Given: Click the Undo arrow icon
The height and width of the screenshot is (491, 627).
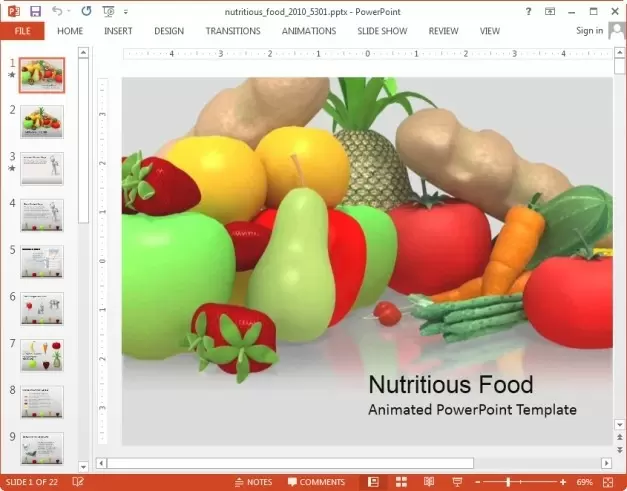Looking at the screenshot, I should click(x=58, y=11).
